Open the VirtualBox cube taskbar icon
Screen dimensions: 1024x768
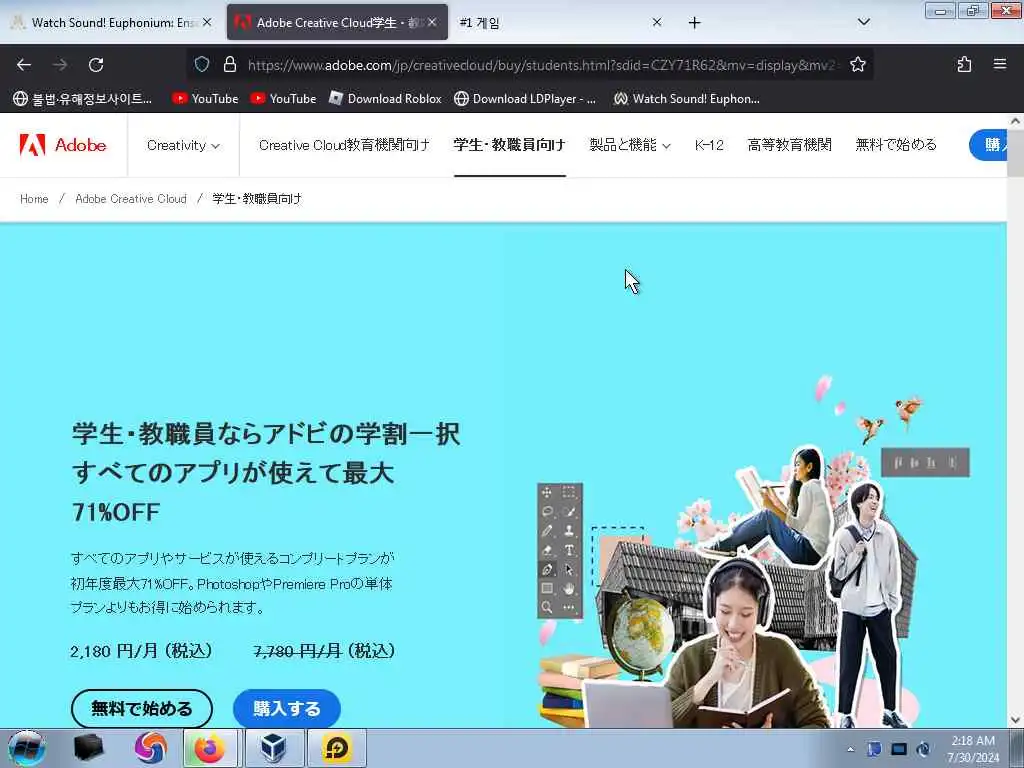point(273,748)
